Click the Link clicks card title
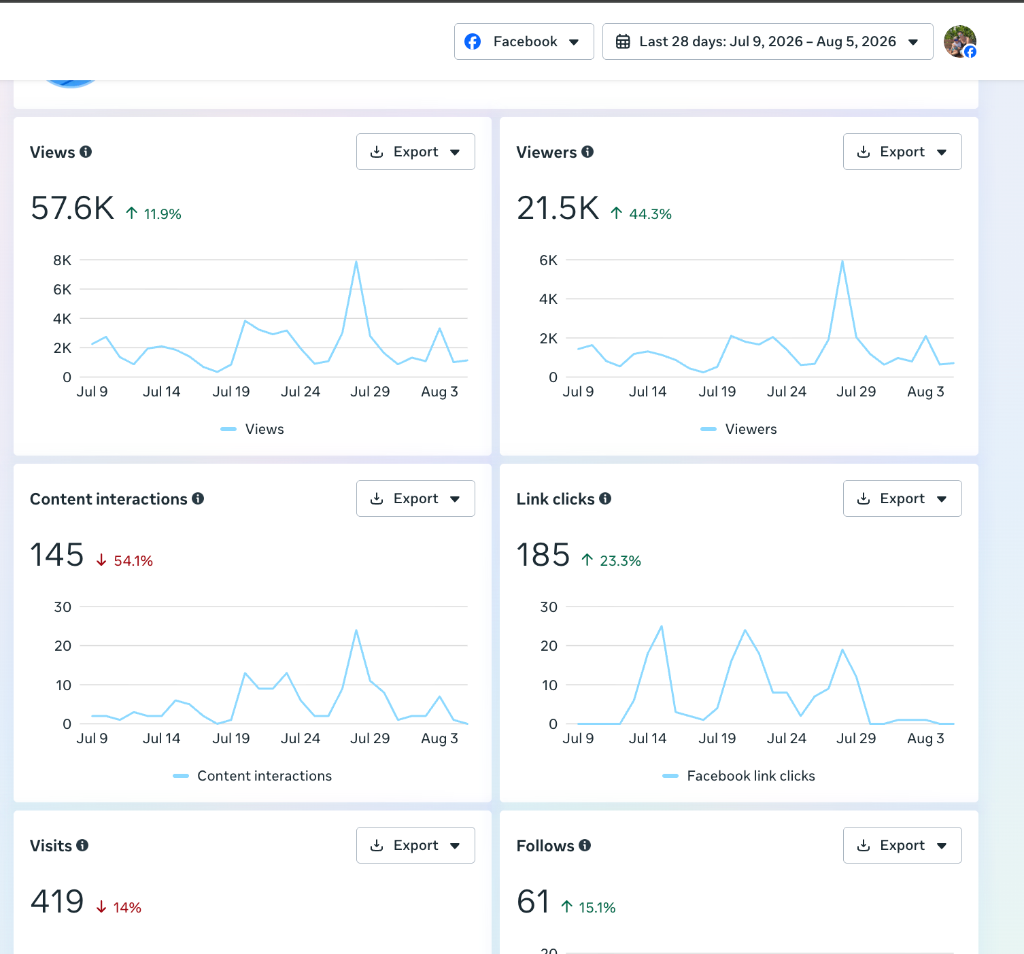Image resolution: width=1024 pixels, height=954 pixels. point(556,499)
